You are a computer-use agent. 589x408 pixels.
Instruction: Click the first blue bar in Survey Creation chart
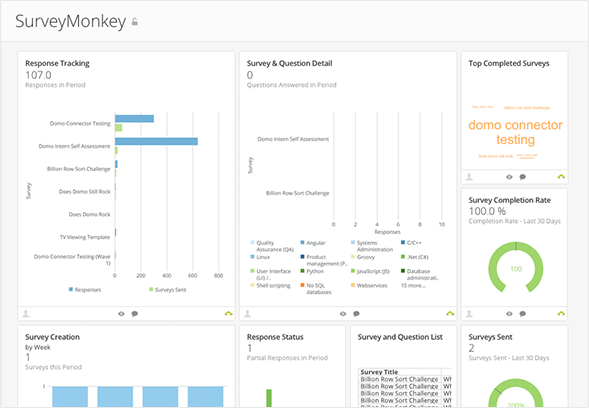[70, 396]
